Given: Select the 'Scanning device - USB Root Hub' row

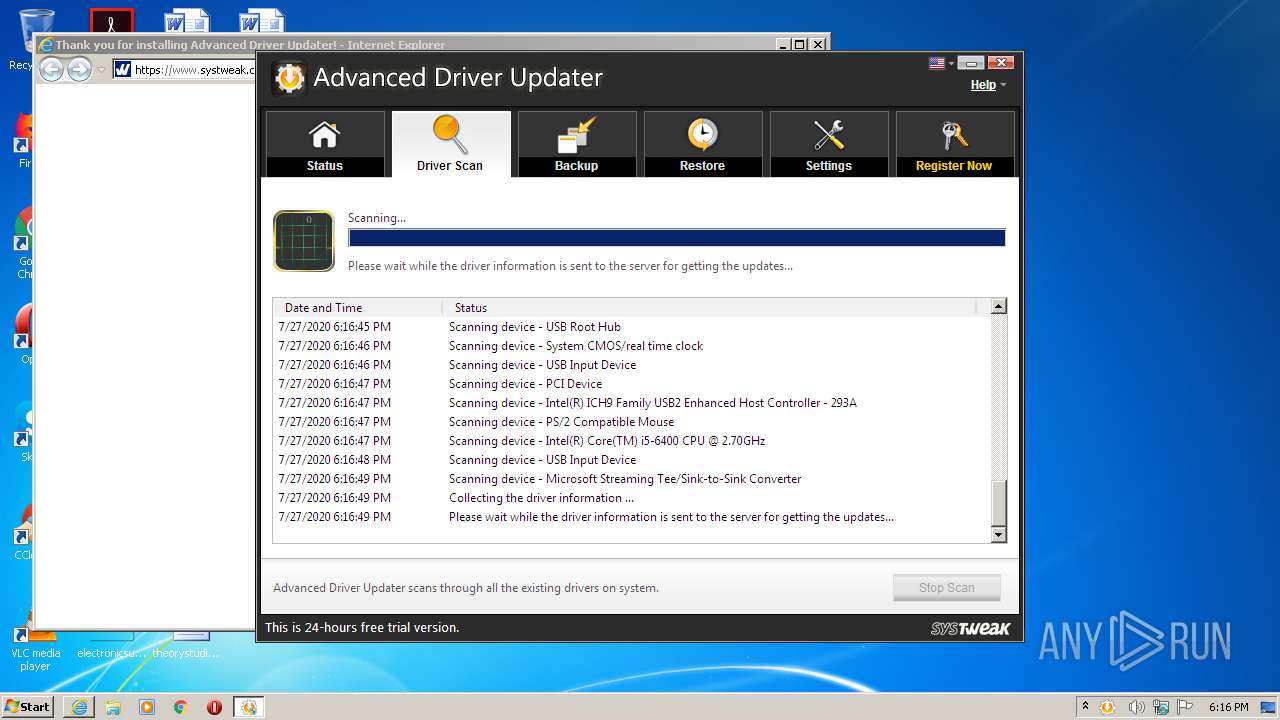Looking at the screenshot, I should pos(632,327).
